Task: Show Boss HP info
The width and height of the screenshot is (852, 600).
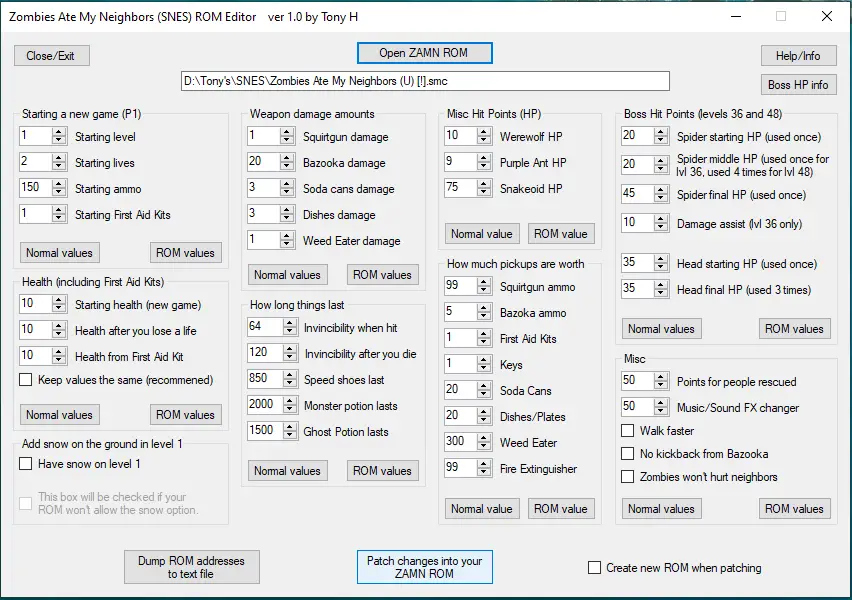Action: [798, 85]
